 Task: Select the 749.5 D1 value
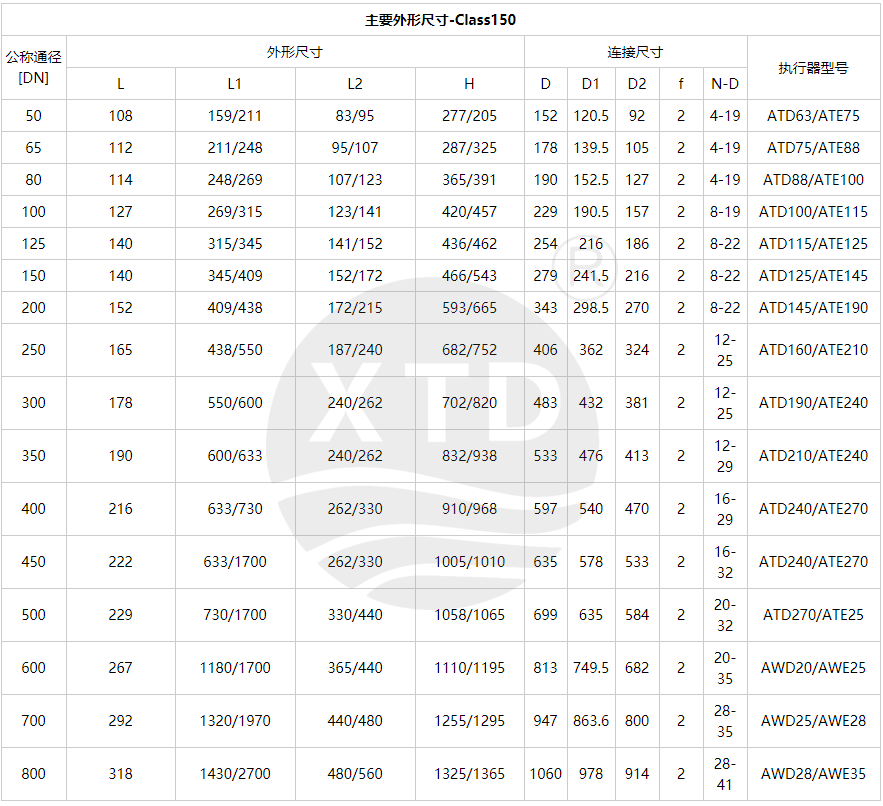coord(591,668)
